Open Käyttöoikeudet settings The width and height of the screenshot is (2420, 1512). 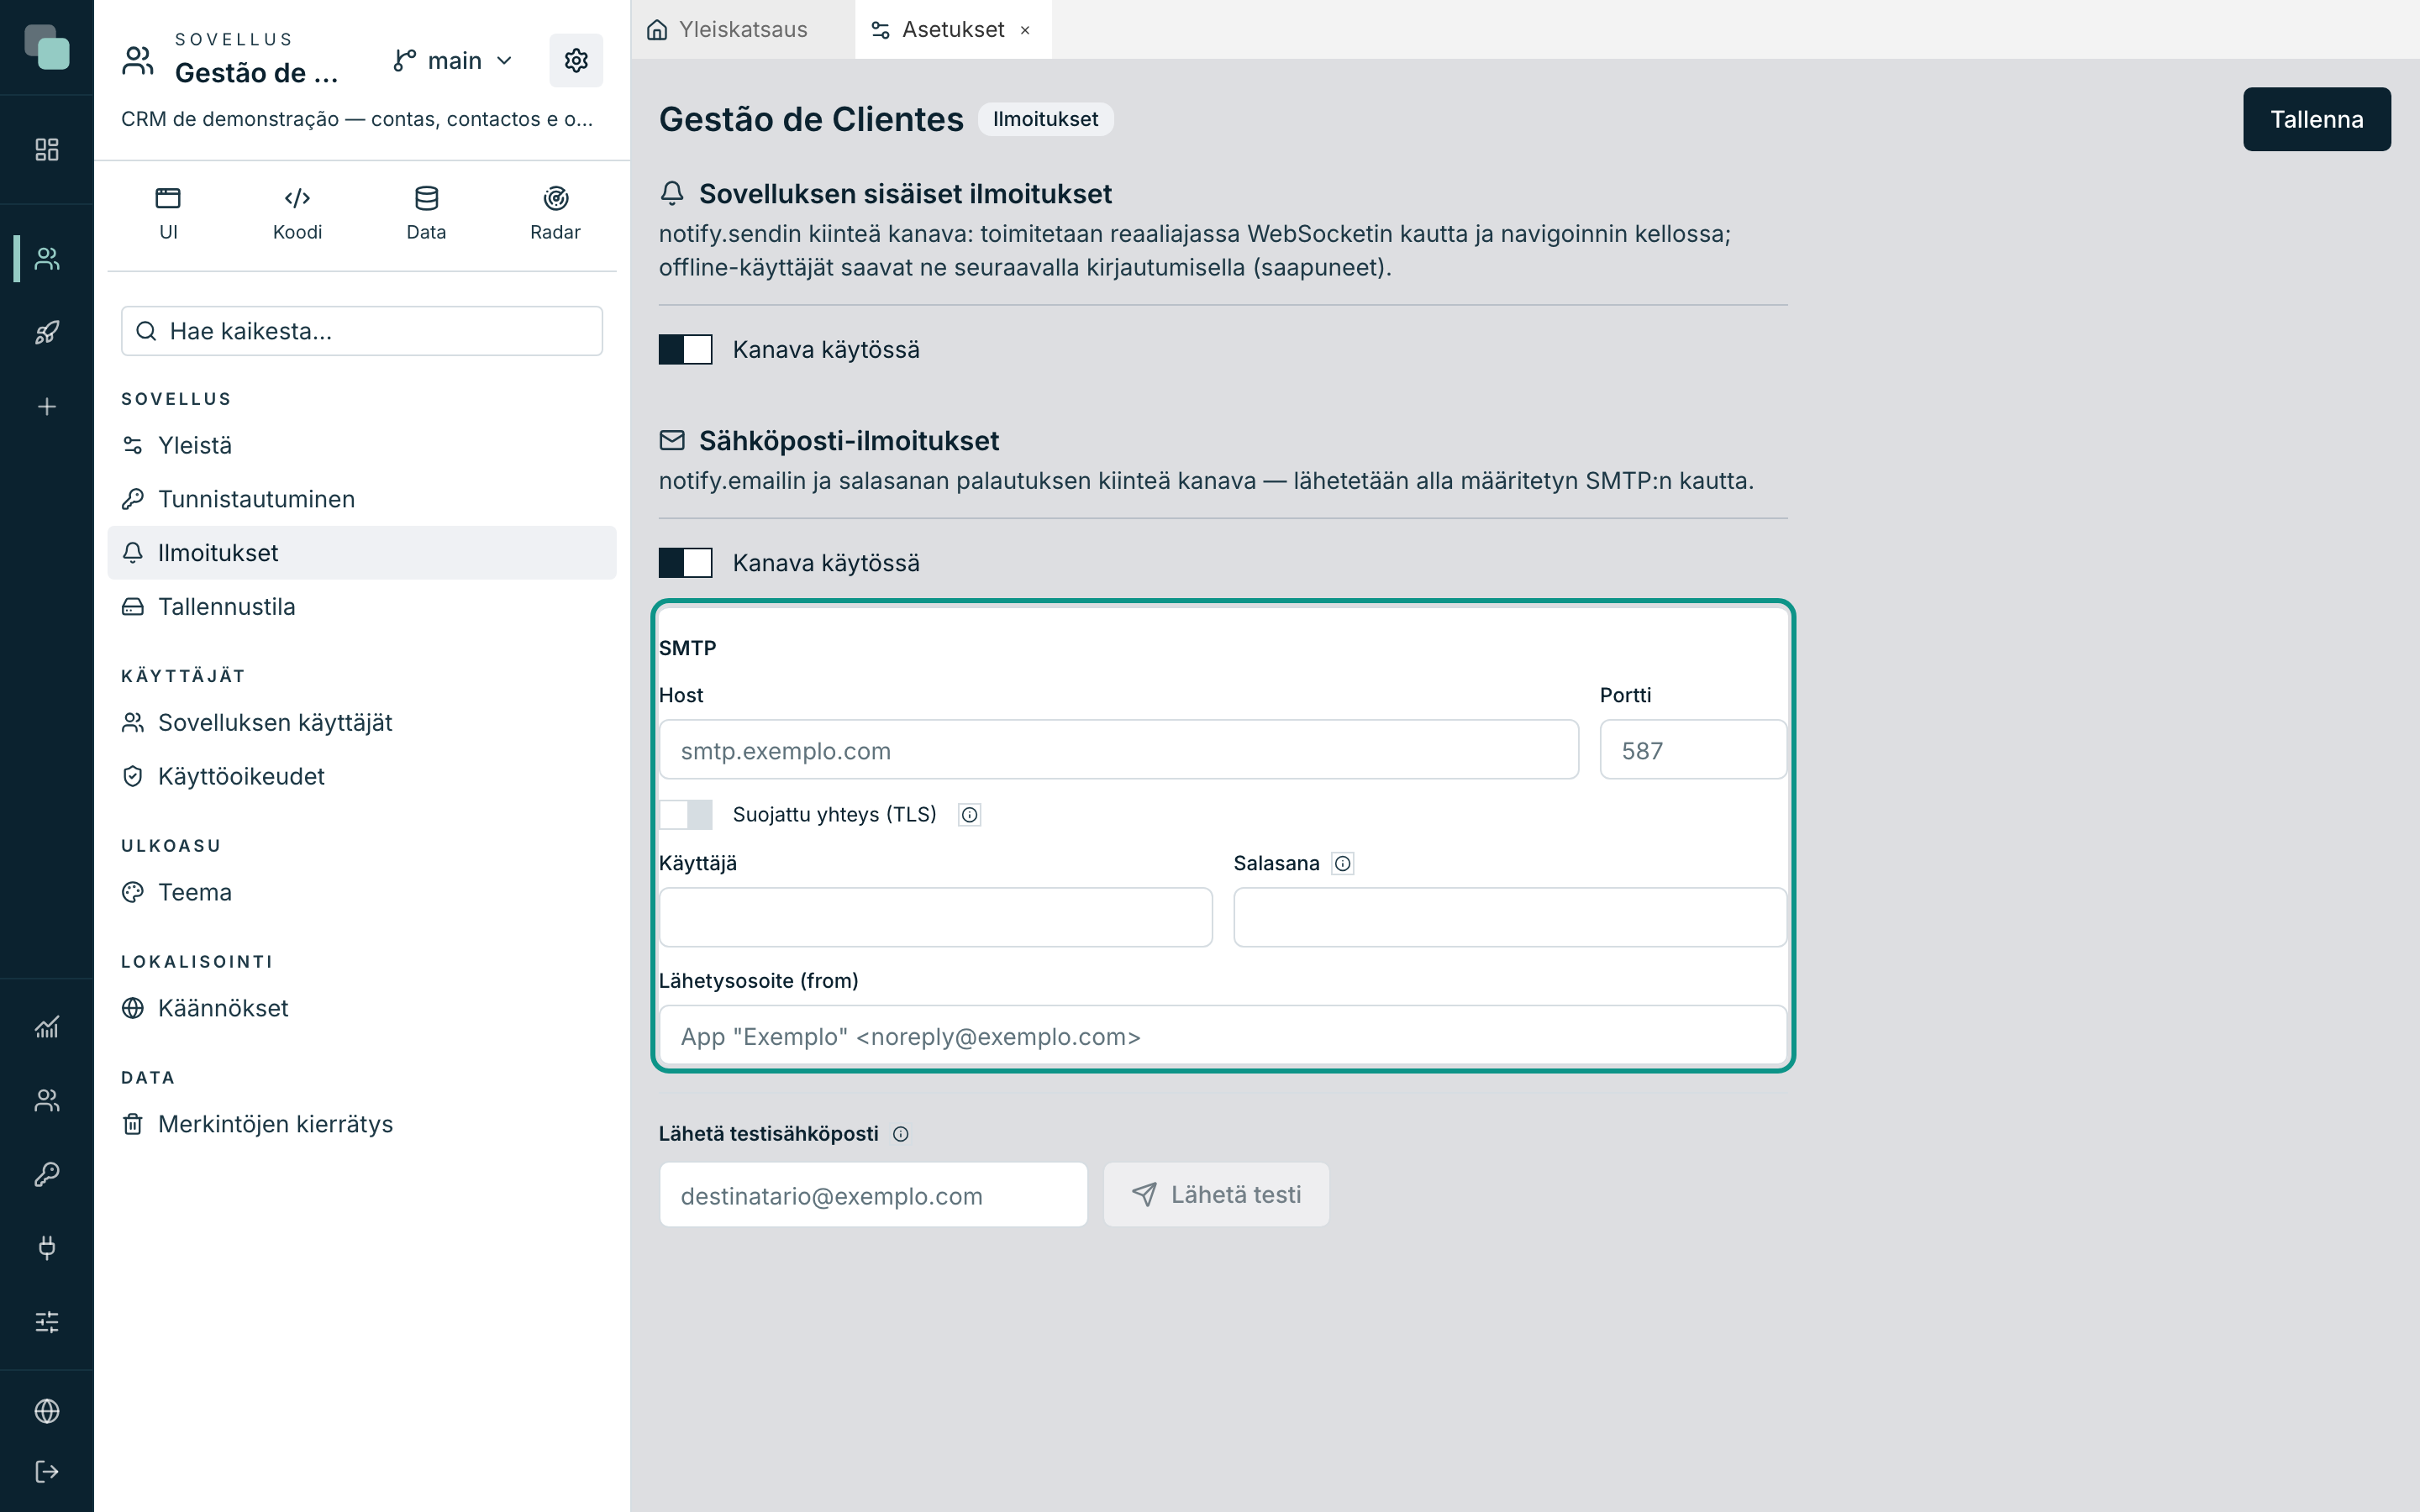click(x=362, y=776)
